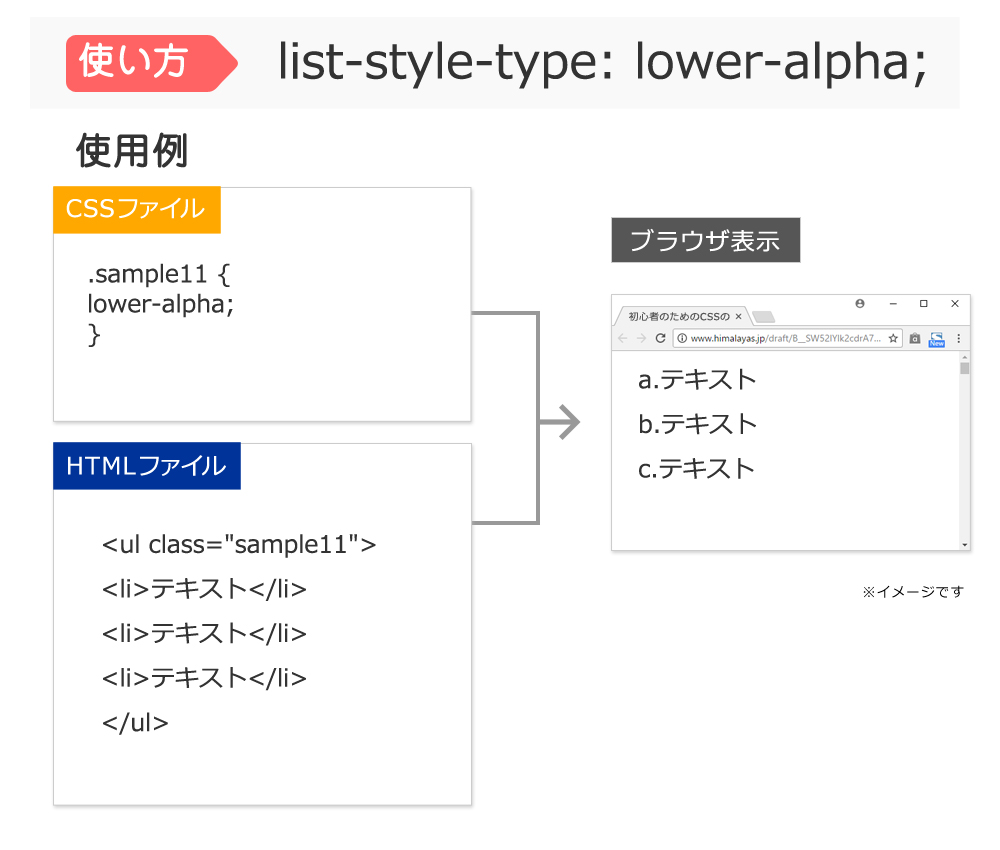Click the browser back arrow
This screenshot has height=850, width=1000.
click(623, 338)
